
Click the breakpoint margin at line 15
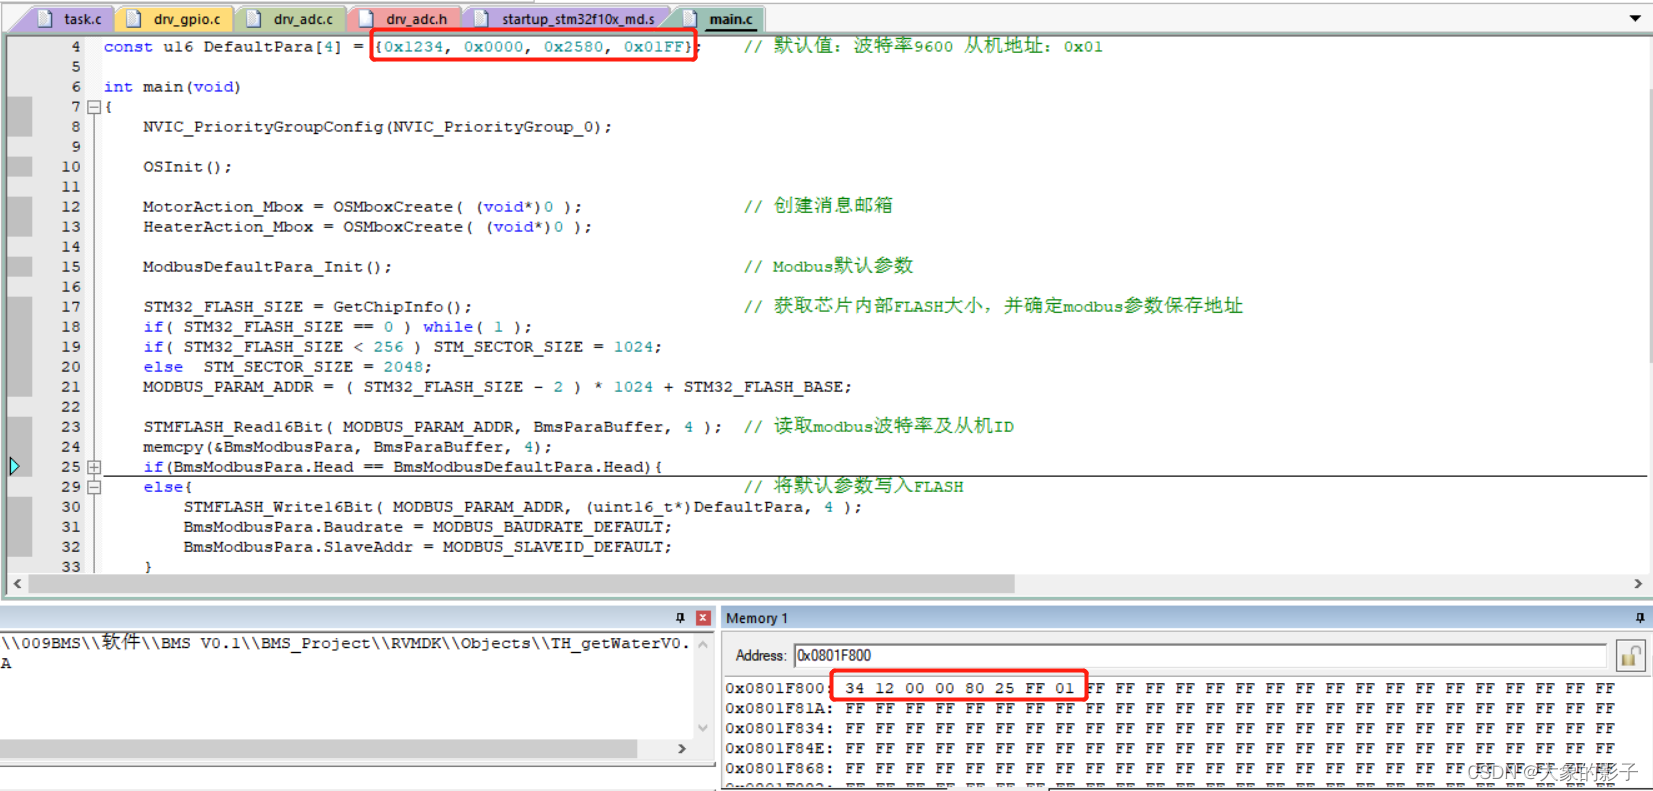(20, 267)
